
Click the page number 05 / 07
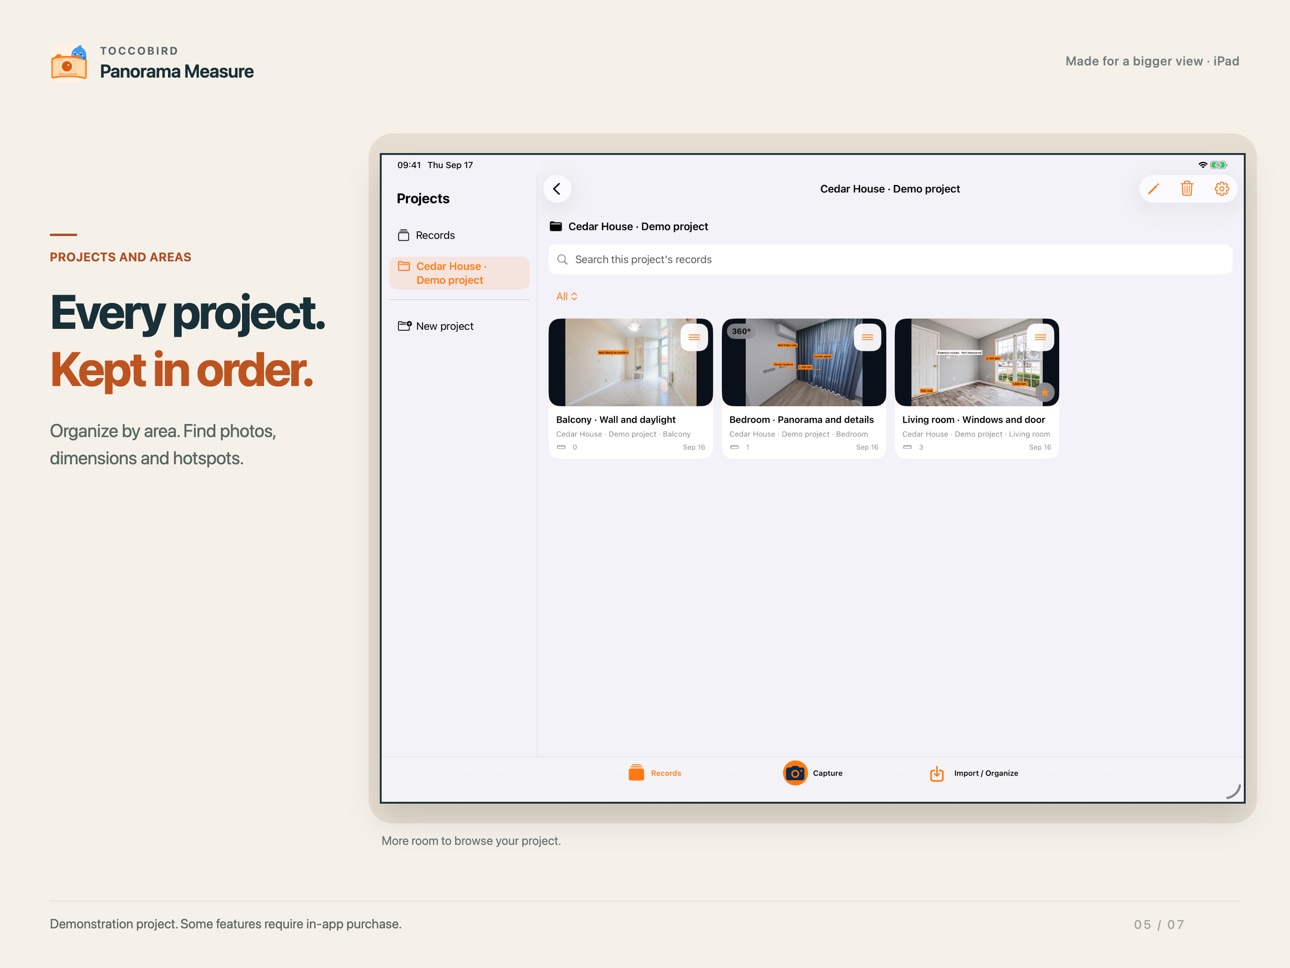1159,925
